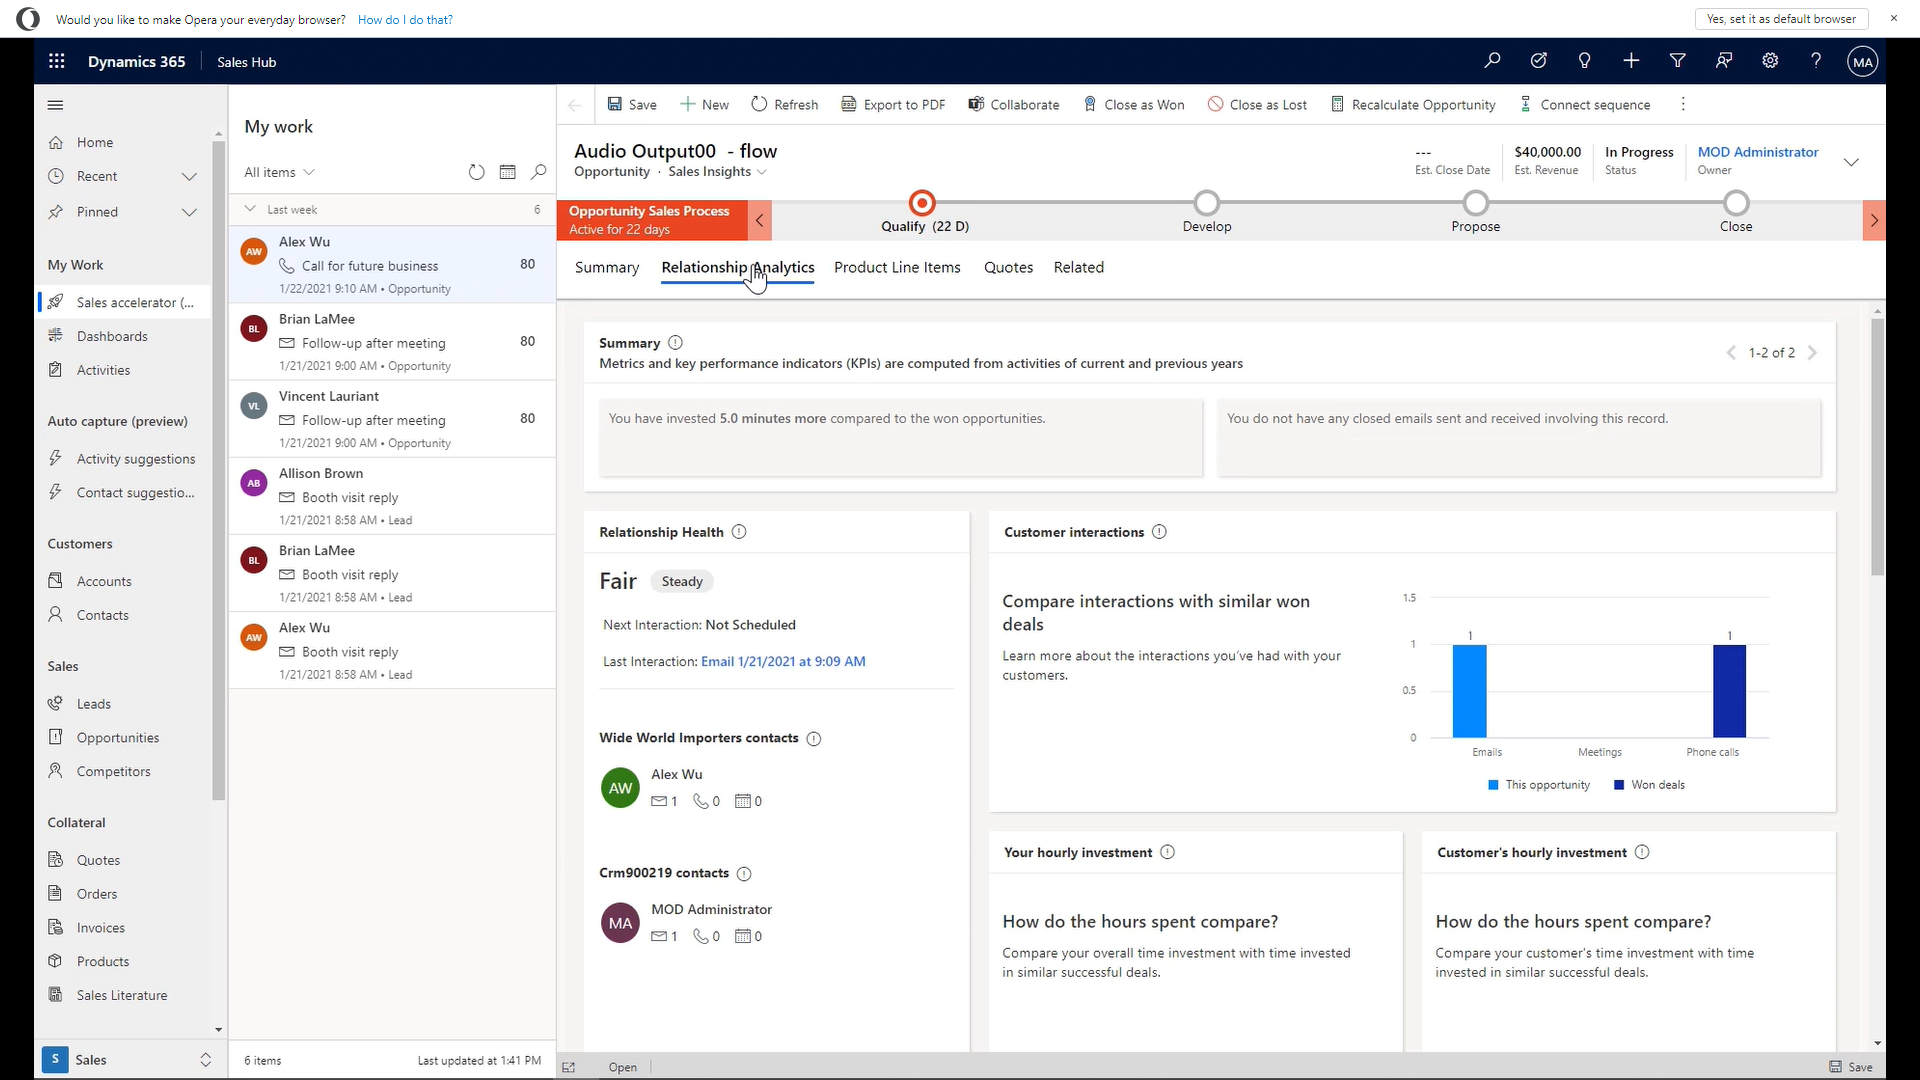
Task: Open Last Interaction email link
Action: coord(783,662)
